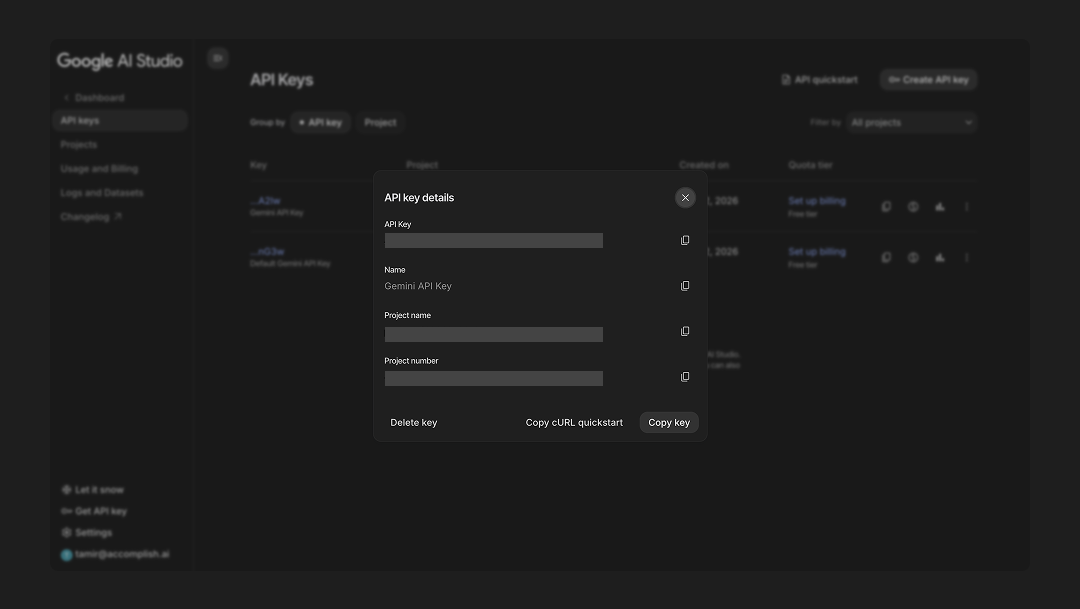
Task: Toggle the sidebar collapse icon
Action: tap(218, 58)
